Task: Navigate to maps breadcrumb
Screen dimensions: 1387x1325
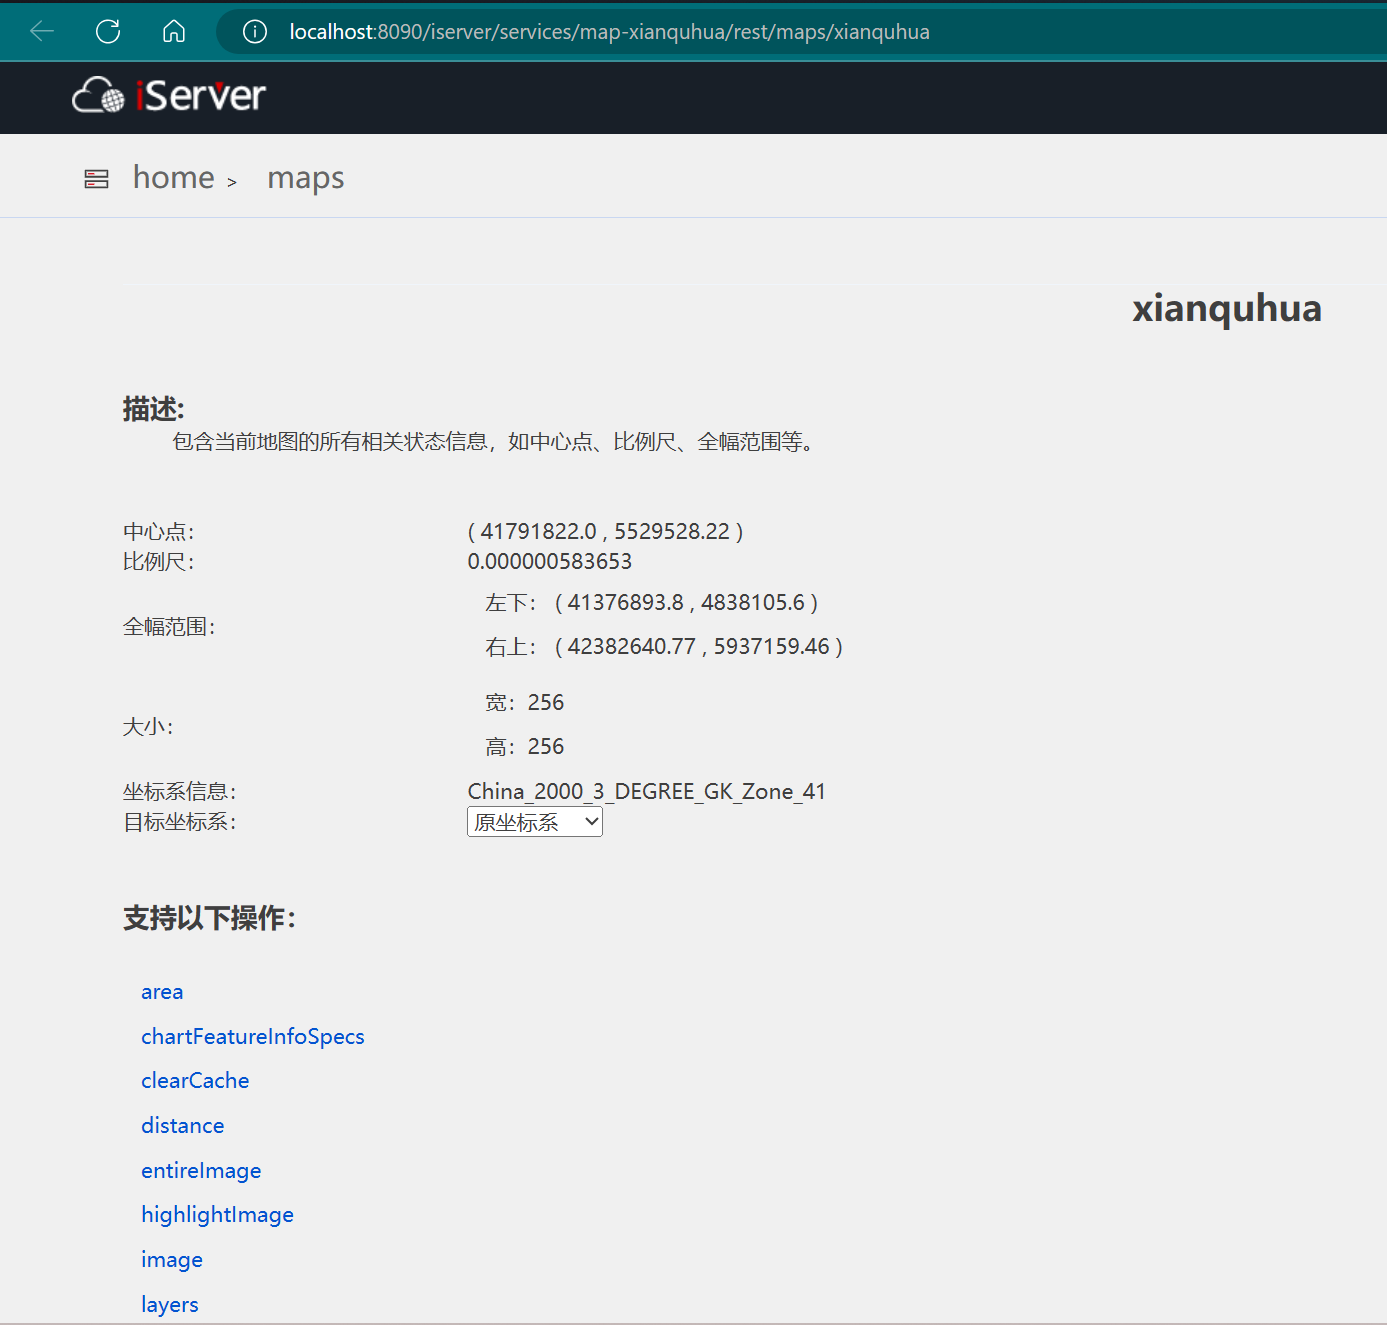Action: click(x=305, y=178)
